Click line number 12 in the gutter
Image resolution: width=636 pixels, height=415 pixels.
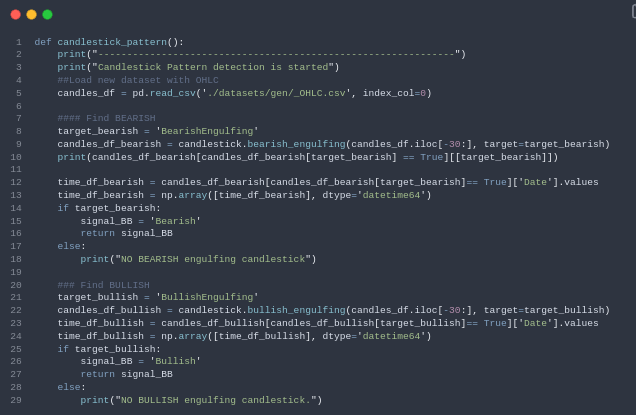coord(16,182)
